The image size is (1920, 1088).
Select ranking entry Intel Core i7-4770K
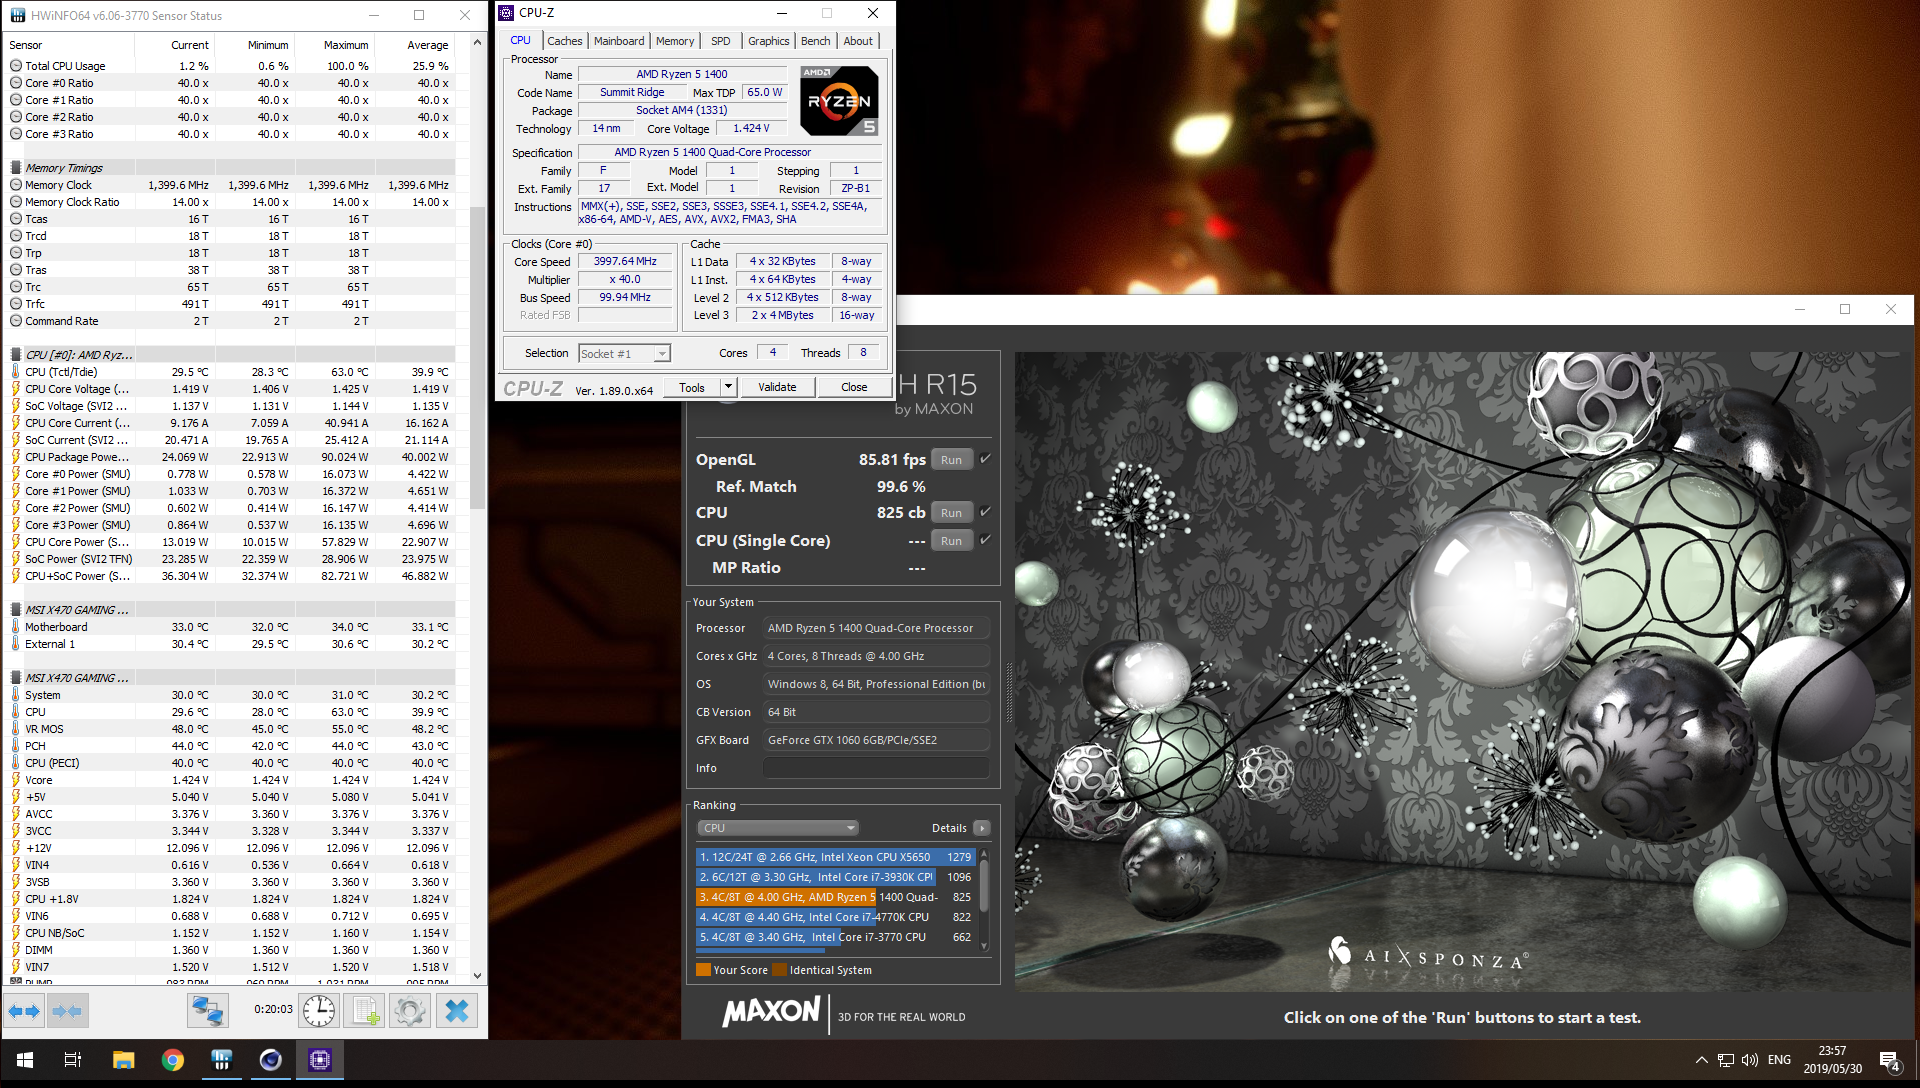(836, 917)
